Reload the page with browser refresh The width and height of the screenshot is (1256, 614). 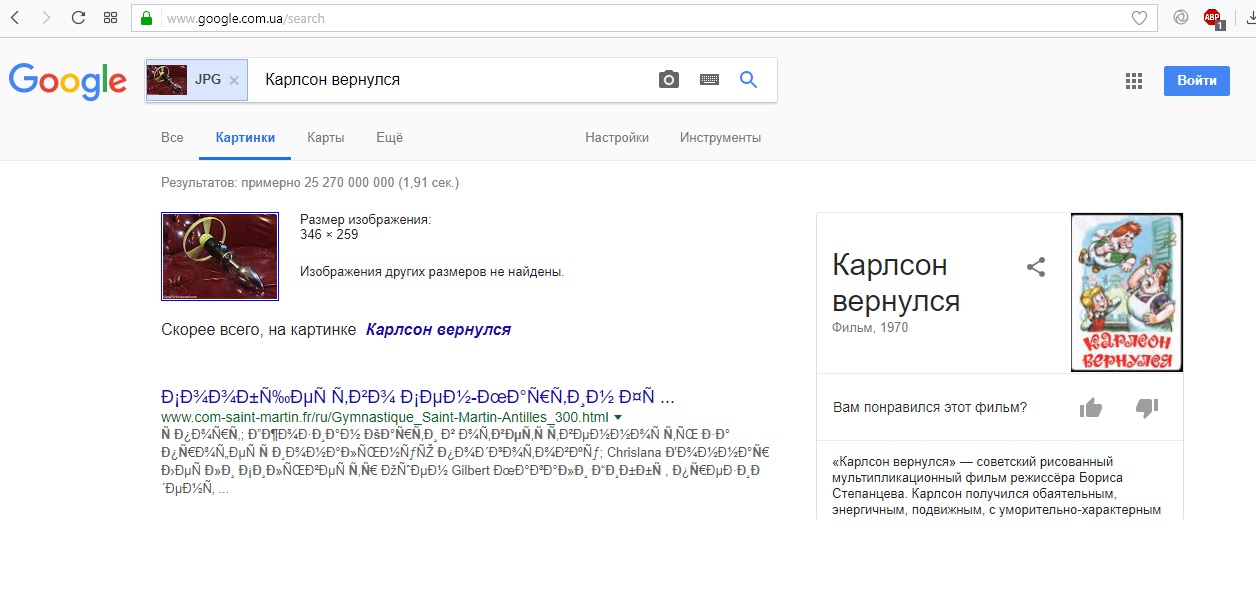(x=78, y=18)
